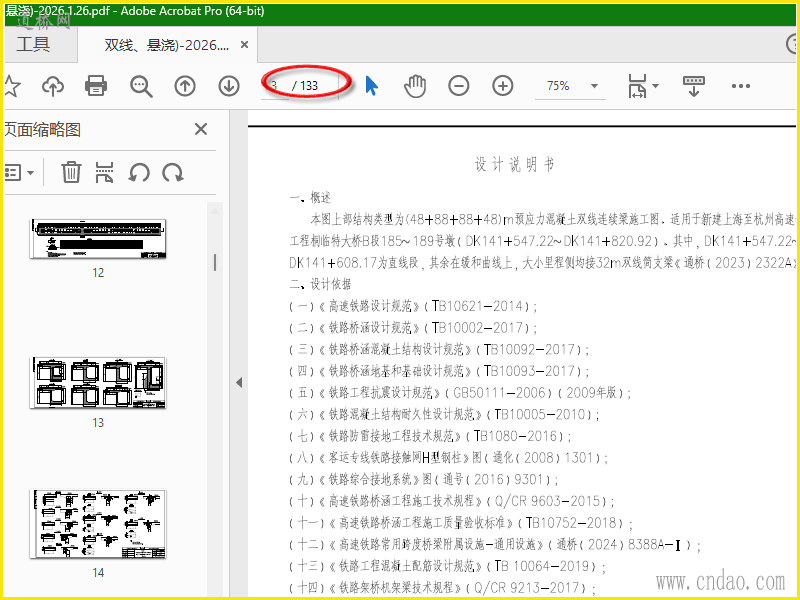Open the more tools ellipsis menu
The width and height of the screenshot is (800, 600).
pyautogui.click(x=740, y=86)
